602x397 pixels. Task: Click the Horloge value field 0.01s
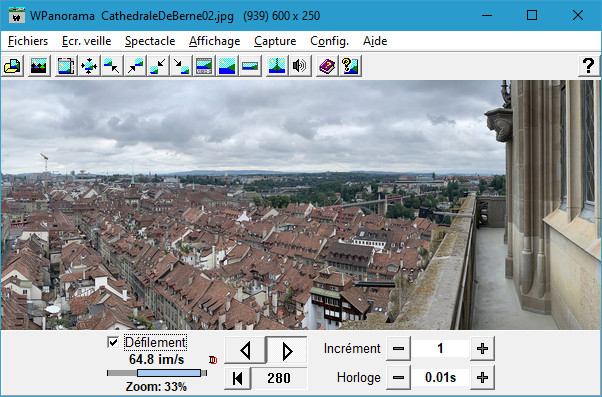click(440, 378)
